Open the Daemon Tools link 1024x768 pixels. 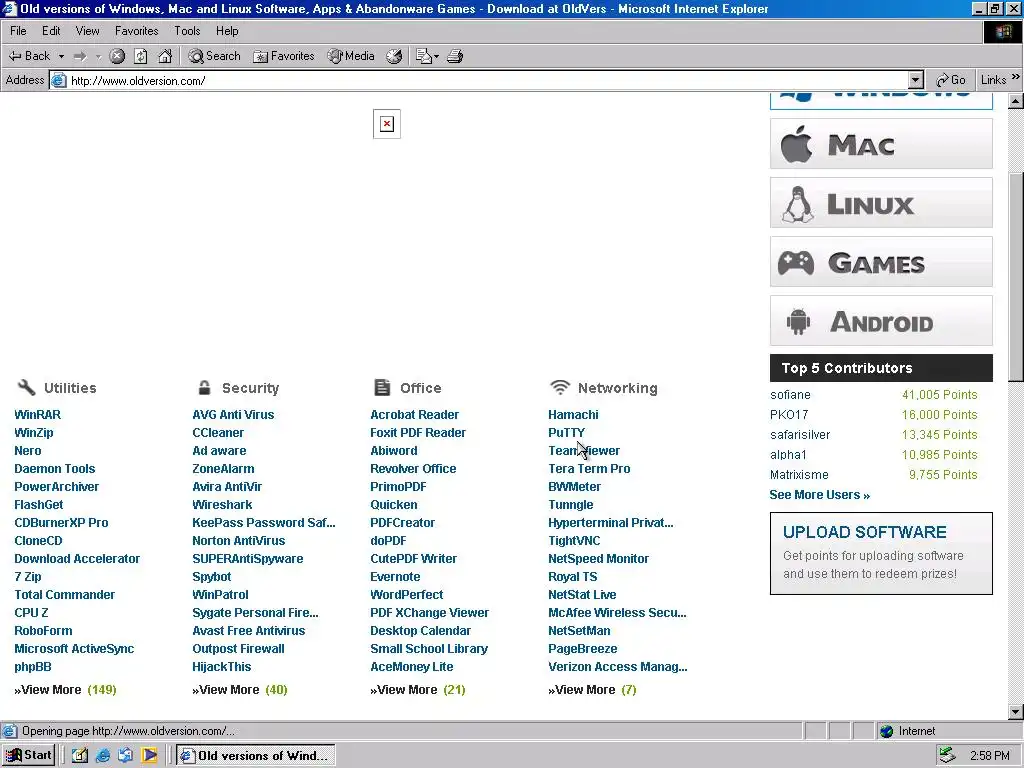click(55, 469)
